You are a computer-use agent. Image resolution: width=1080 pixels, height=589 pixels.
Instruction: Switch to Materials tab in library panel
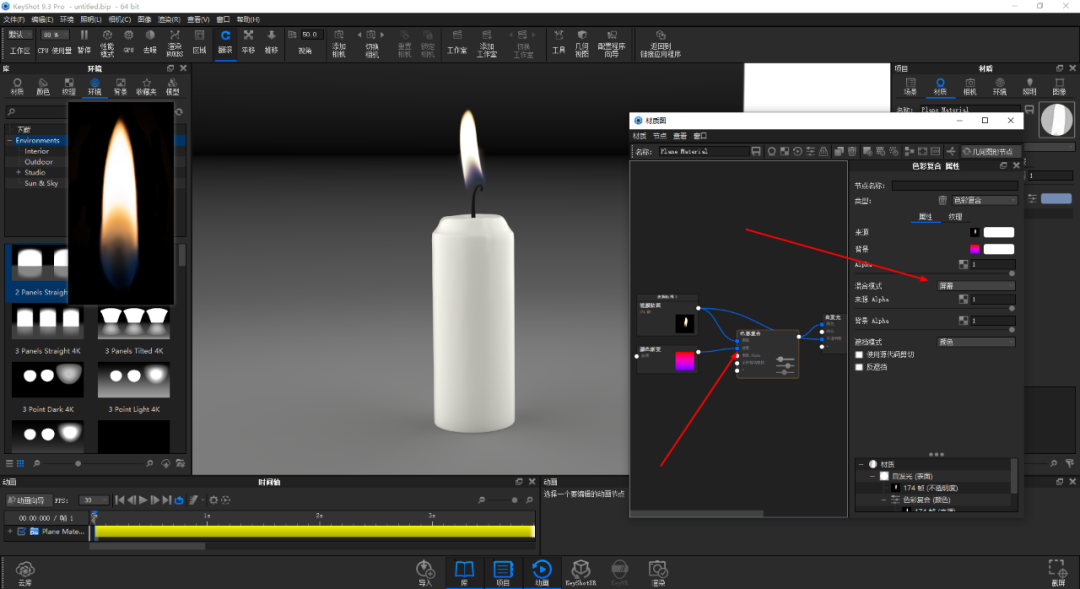point(17,86)
